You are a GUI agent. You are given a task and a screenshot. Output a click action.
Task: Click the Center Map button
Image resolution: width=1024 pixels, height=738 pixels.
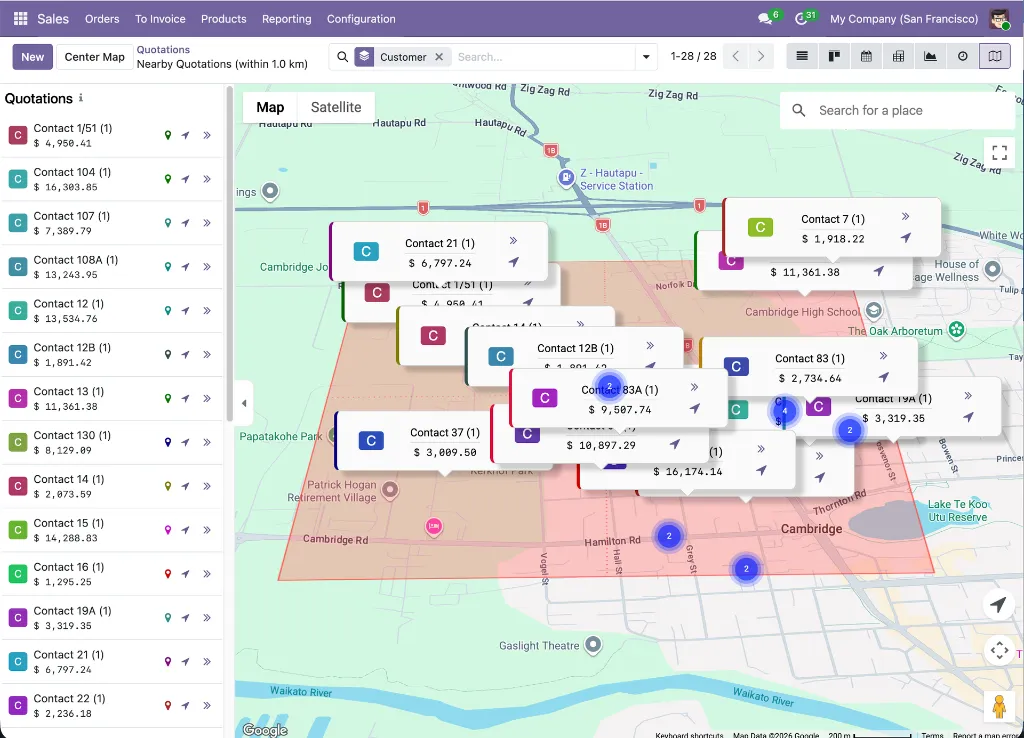95,57
